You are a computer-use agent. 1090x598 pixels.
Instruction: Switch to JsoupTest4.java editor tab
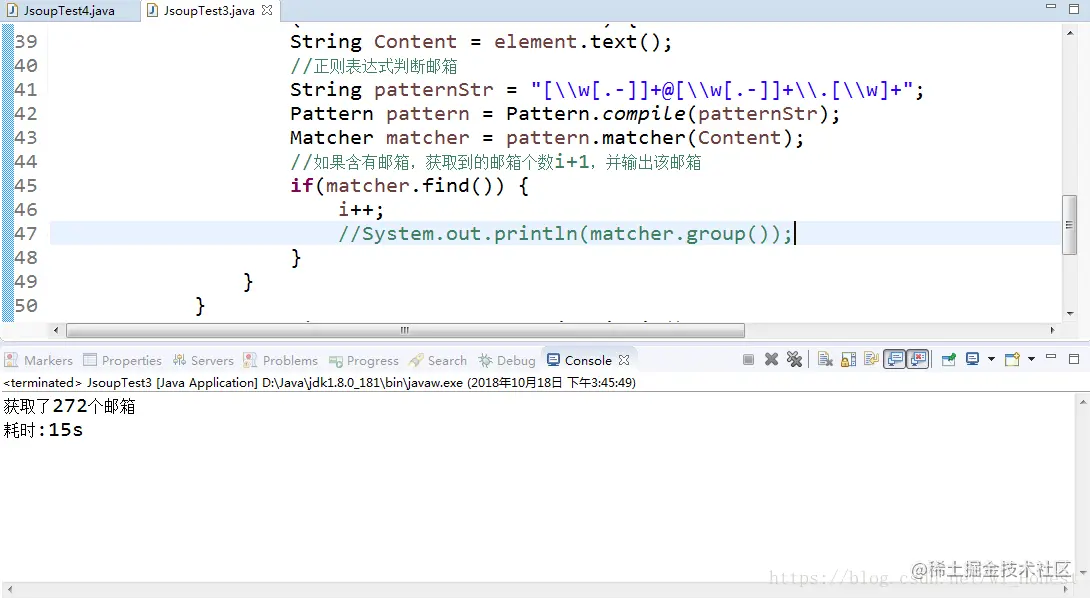tap(69, 10)
